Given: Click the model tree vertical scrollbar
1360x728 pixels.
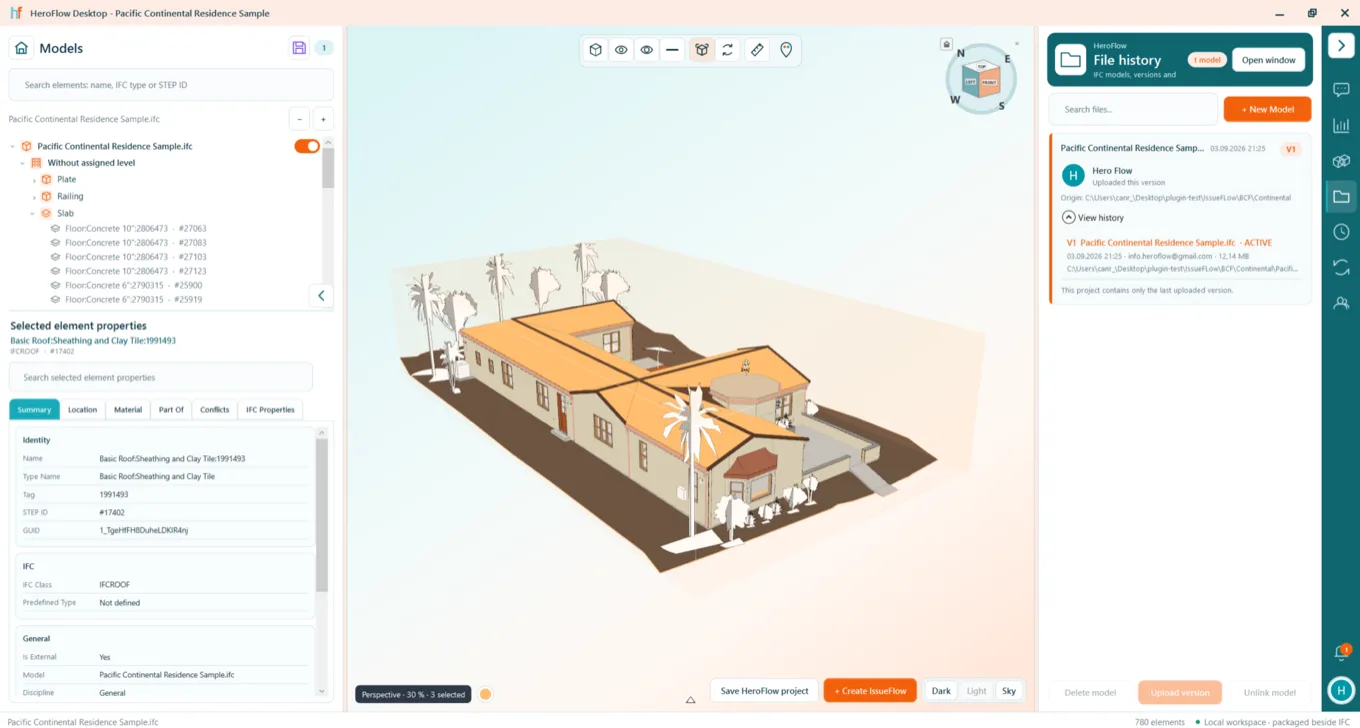Looking at the screenshot, I should 328,166.
